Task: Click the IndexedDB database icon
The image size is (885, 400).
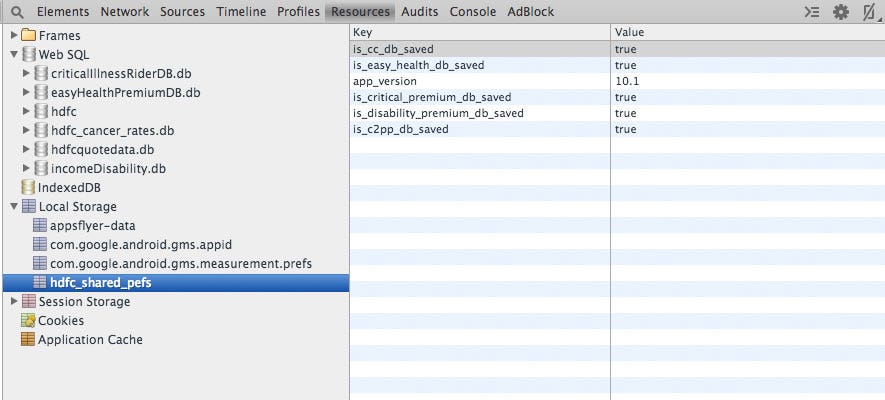Action: 28,187
